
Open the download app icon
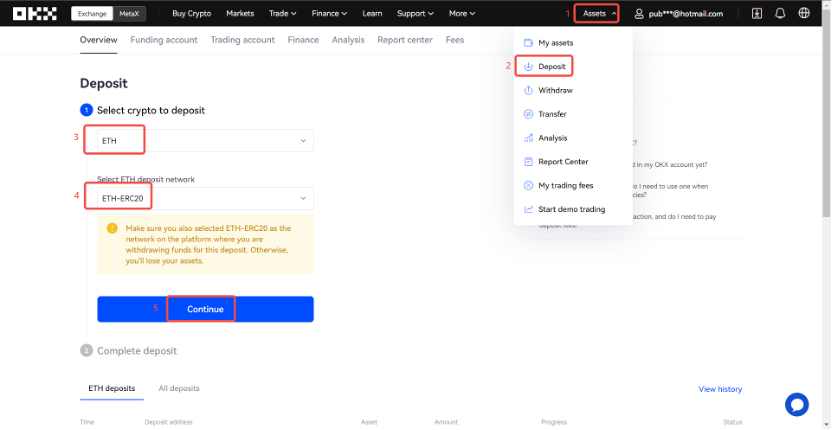coord(757,14)
